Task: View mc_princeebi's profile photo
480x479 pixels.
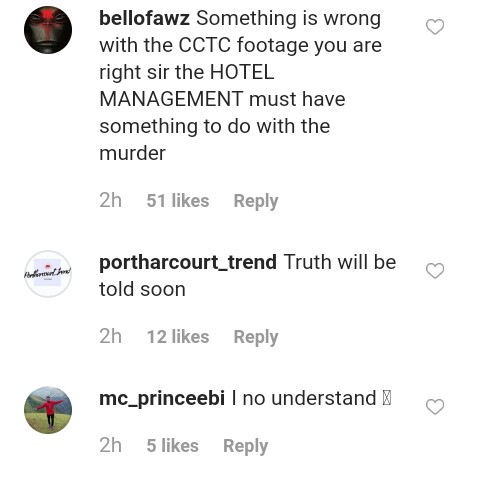Action: coord(48,410)
